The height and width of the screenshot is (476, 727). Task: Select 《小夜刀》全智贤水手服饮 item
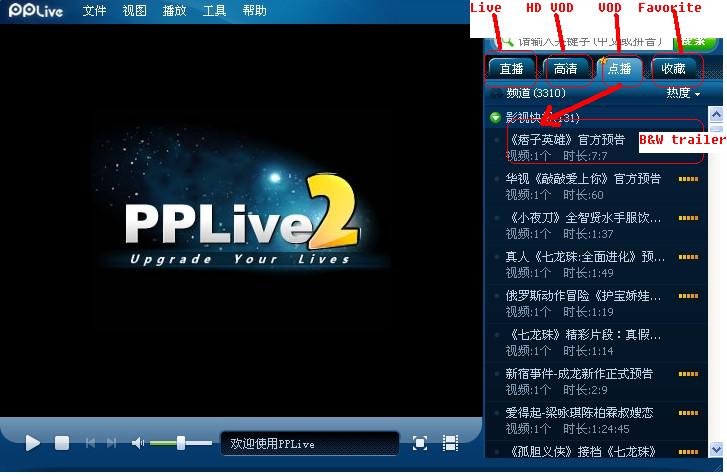coord(598,225)
